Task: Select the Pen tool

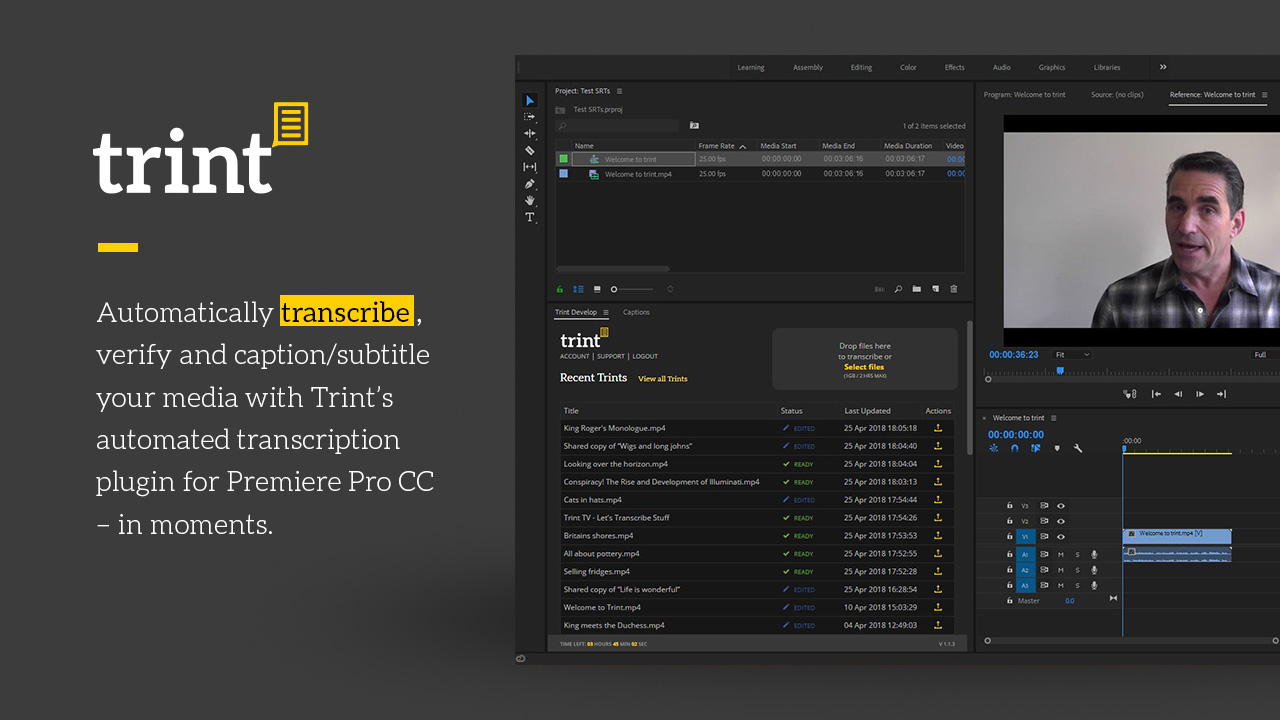Action: (530, 184)
